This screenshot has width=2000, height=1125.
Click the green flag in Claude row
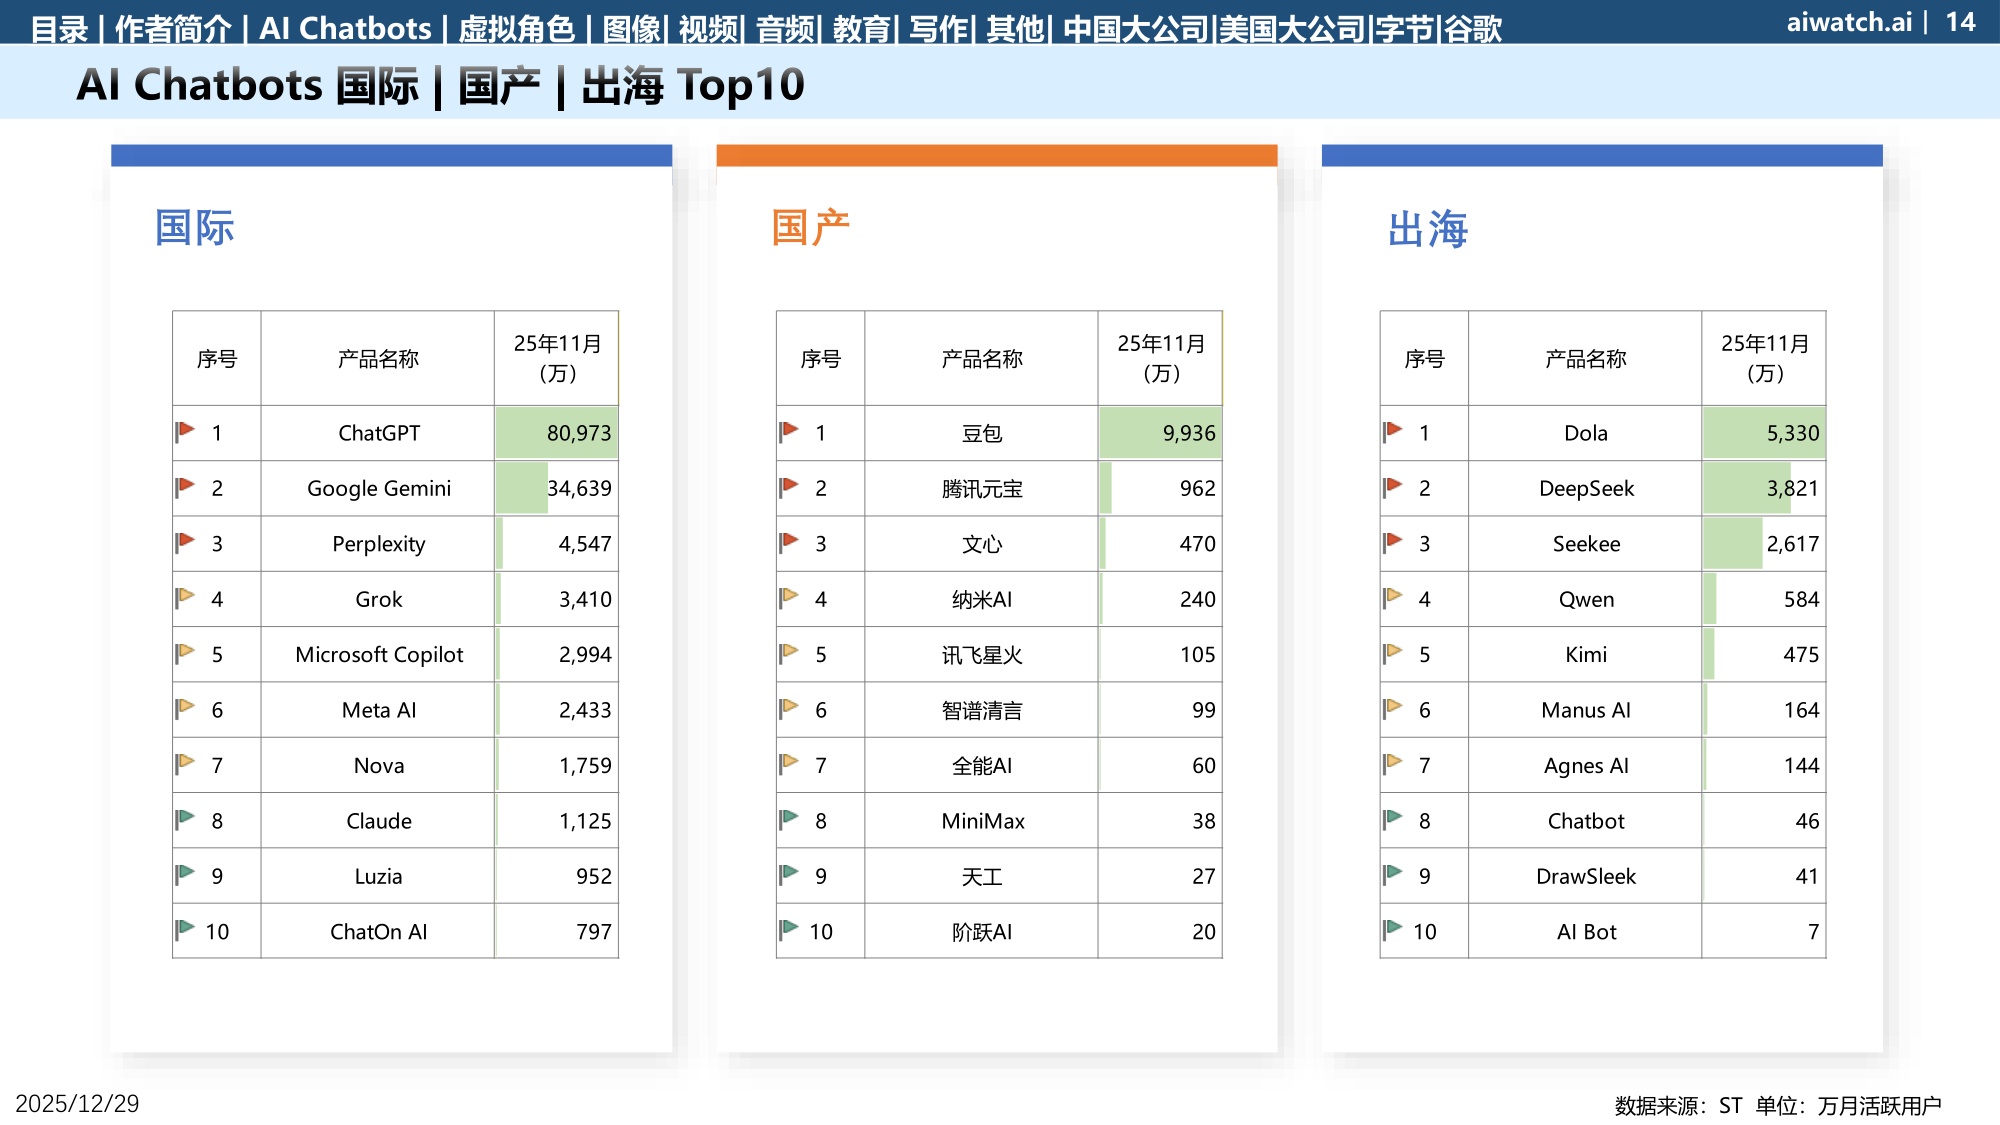[x=185, y=819]
